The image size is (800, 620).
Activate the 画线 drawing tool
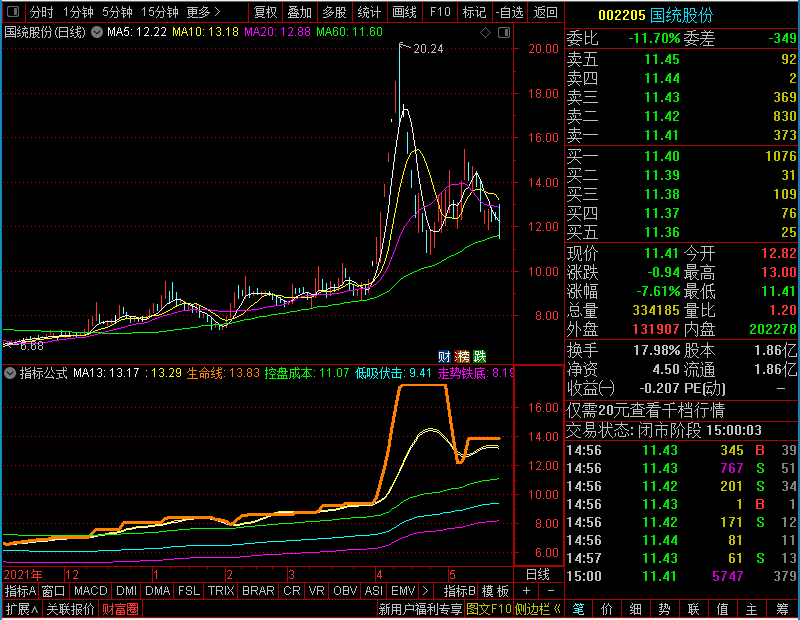pos(404,12)
